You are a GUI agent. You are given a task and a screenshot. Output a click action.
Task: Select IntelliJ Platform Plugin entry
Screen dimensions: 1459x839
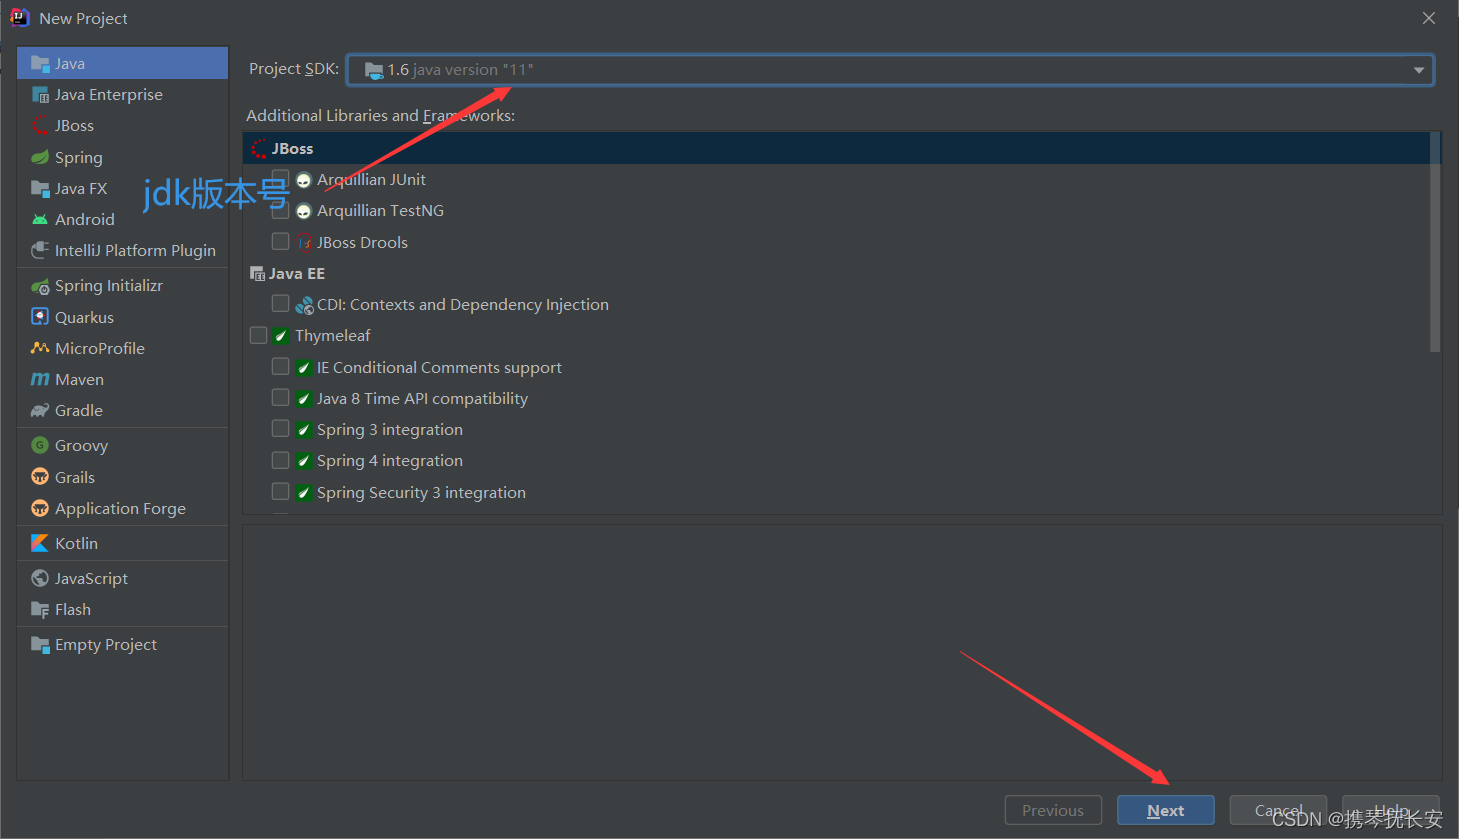click(x=122, y=251)
